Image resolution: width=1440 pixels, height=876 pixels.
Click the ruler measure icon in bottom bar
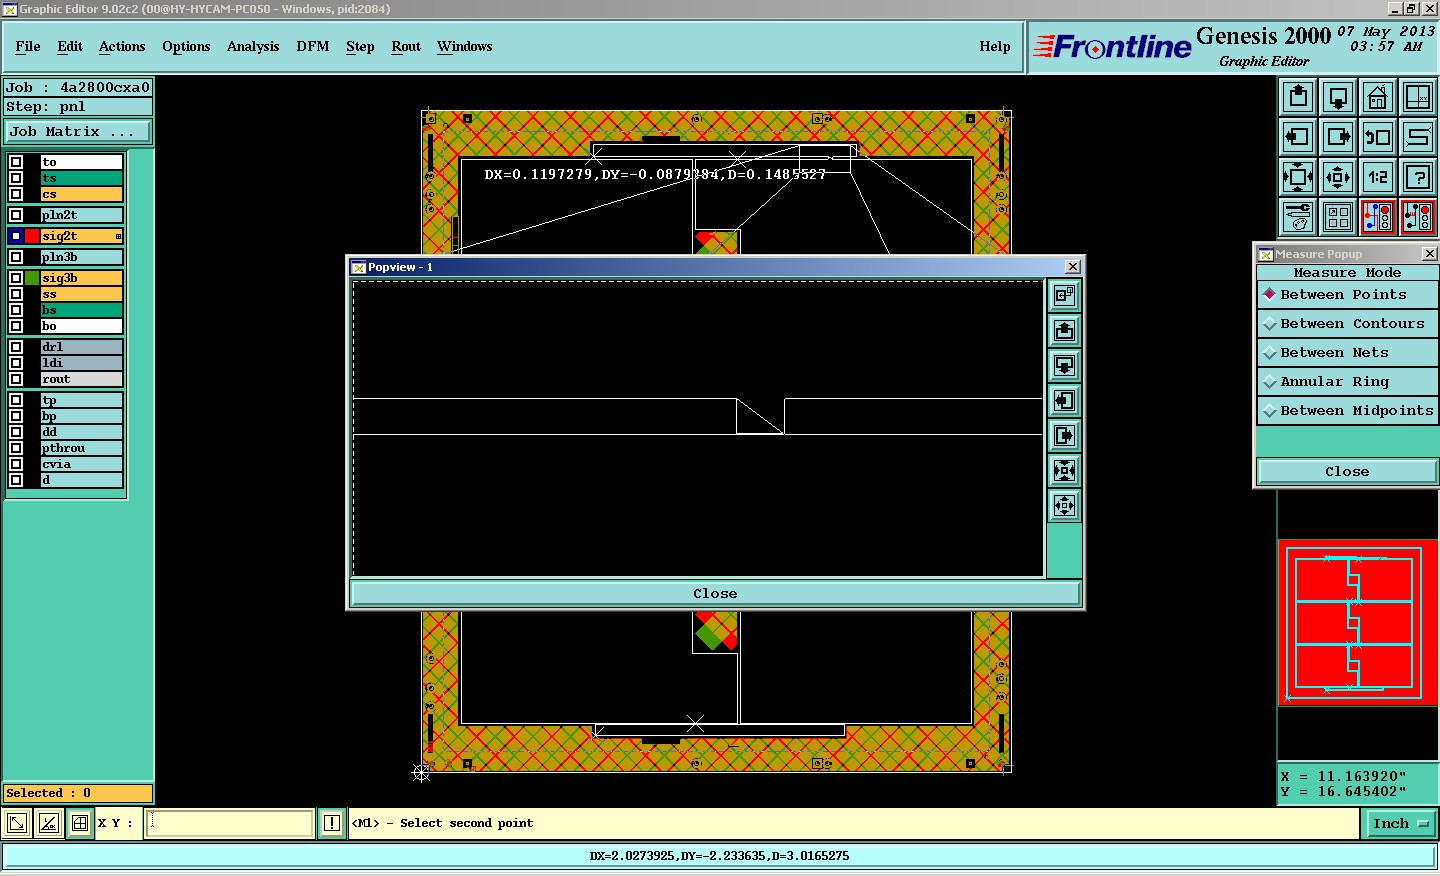[48, 823]
